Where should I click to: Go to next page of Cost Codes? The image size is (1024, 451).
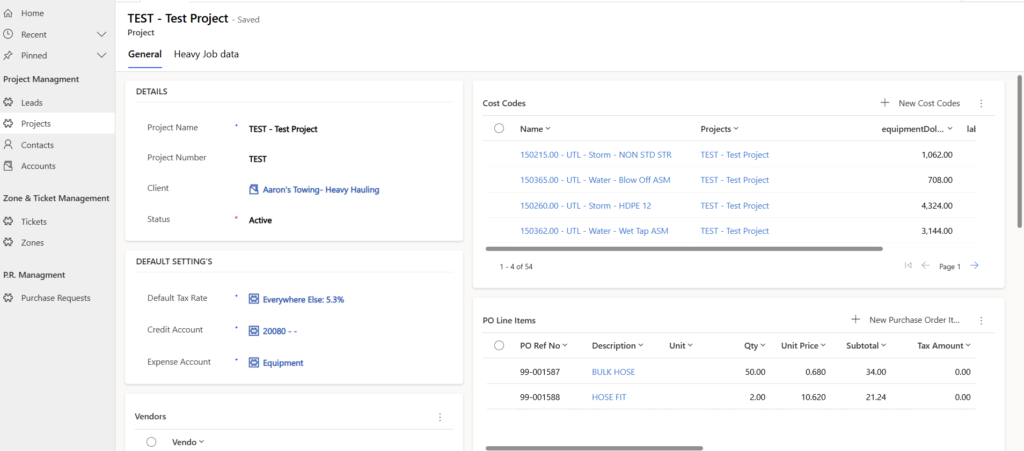[x=974, y=266]
